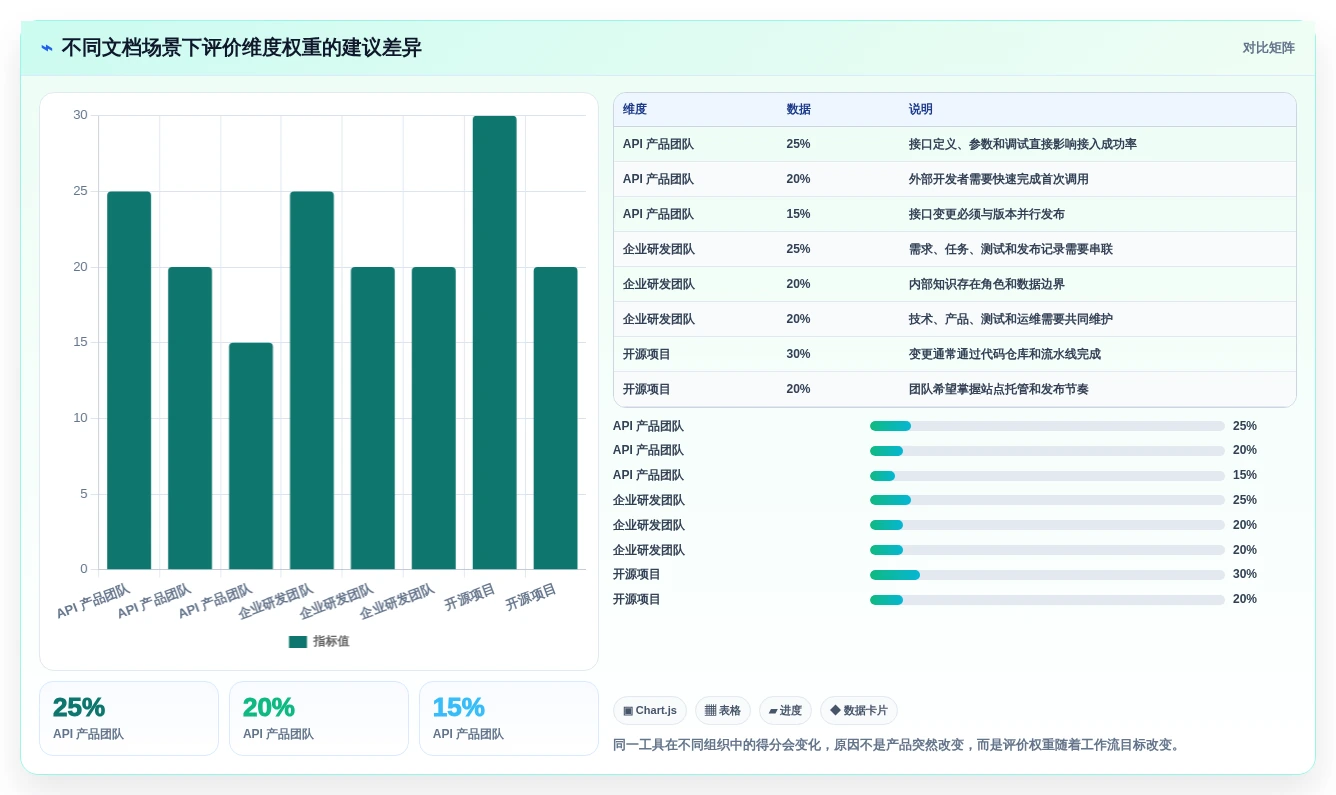Click the API 产品团队 25% progress bar

coord(1047,426)
